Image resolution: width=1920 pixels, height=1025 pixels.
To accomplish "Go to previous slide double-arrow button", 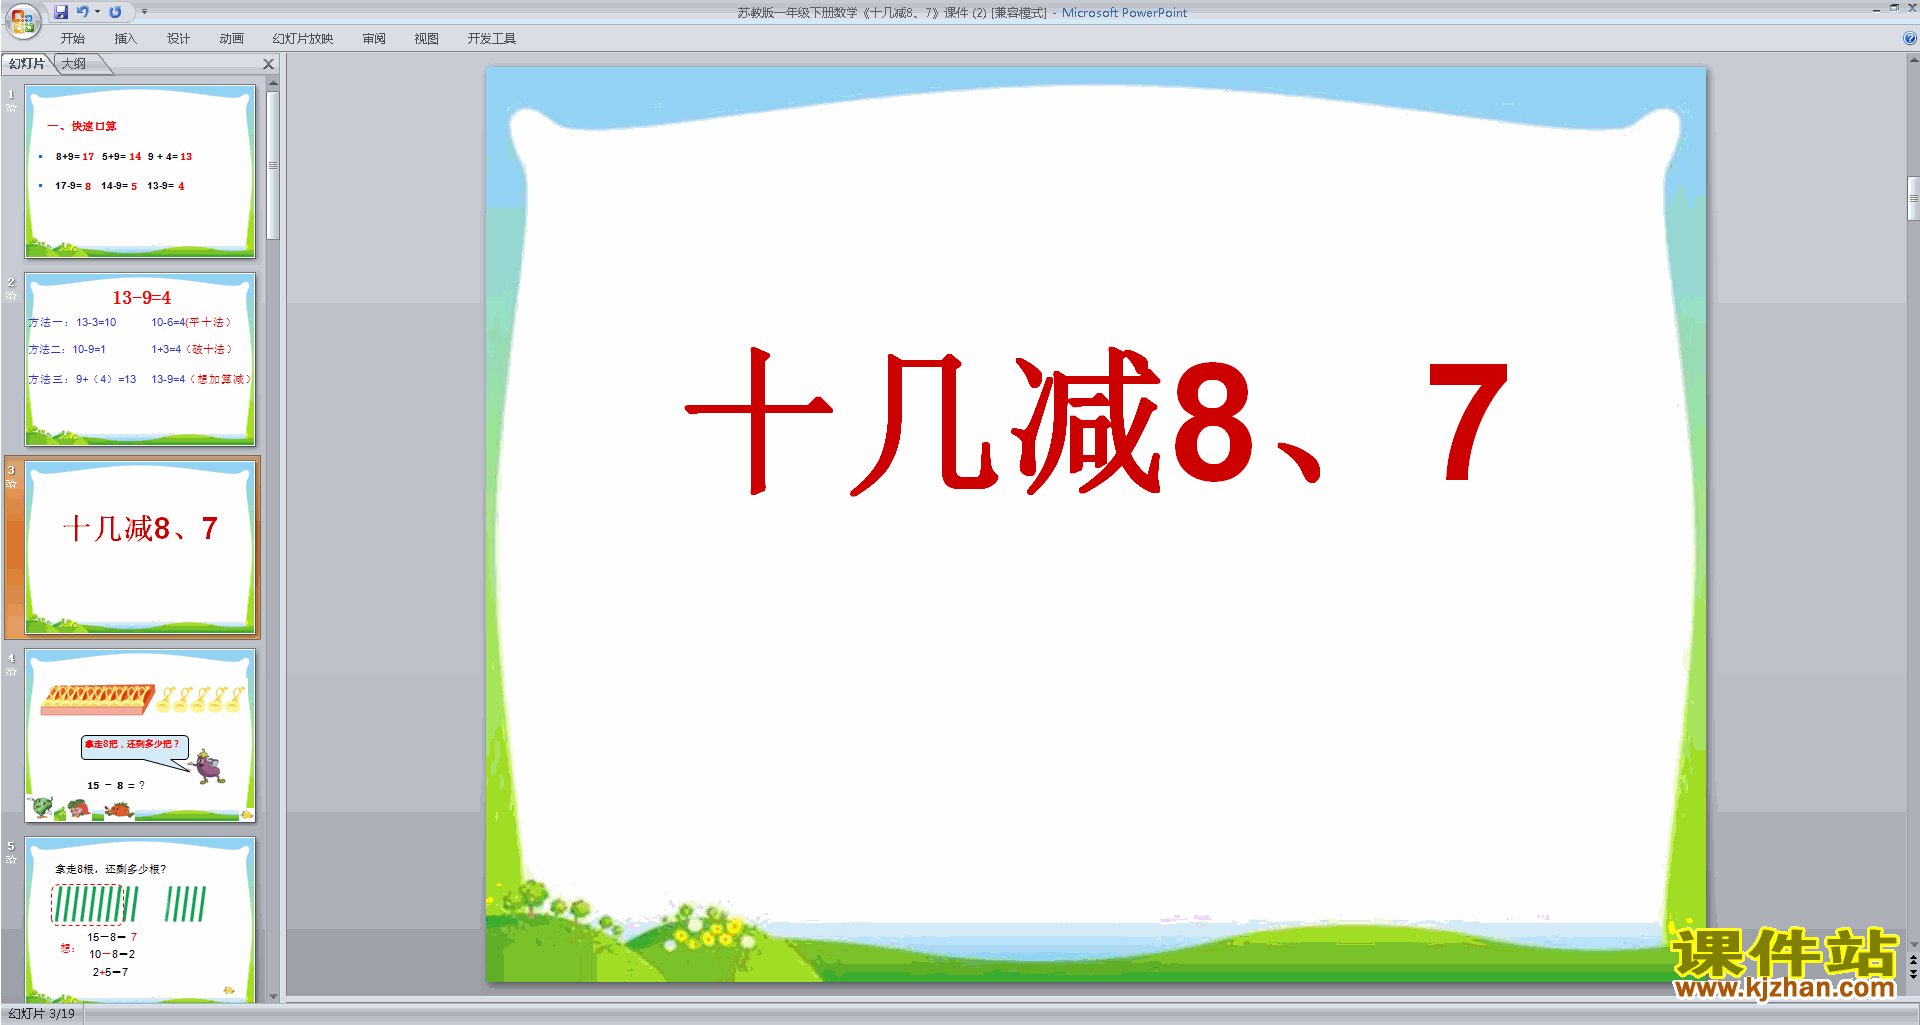I will (1913, 960).
